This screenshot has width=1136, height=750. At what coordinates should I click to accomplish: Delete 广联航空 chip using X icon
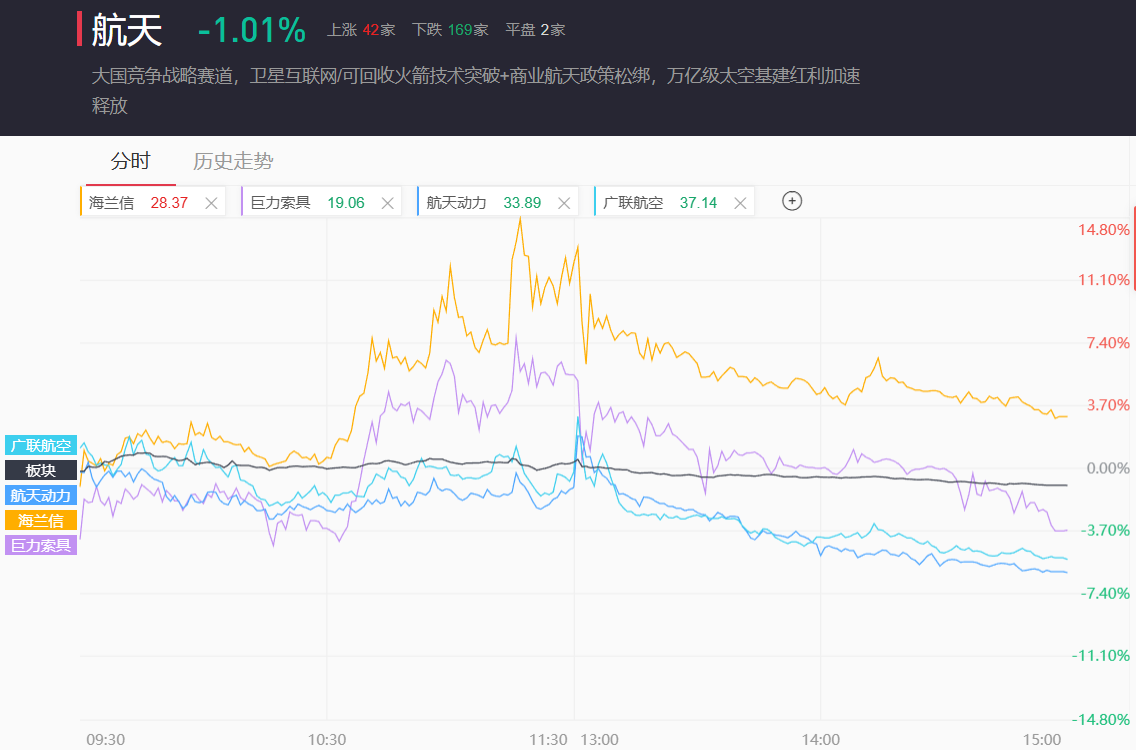pyautogui.click(x=740, y=203)
